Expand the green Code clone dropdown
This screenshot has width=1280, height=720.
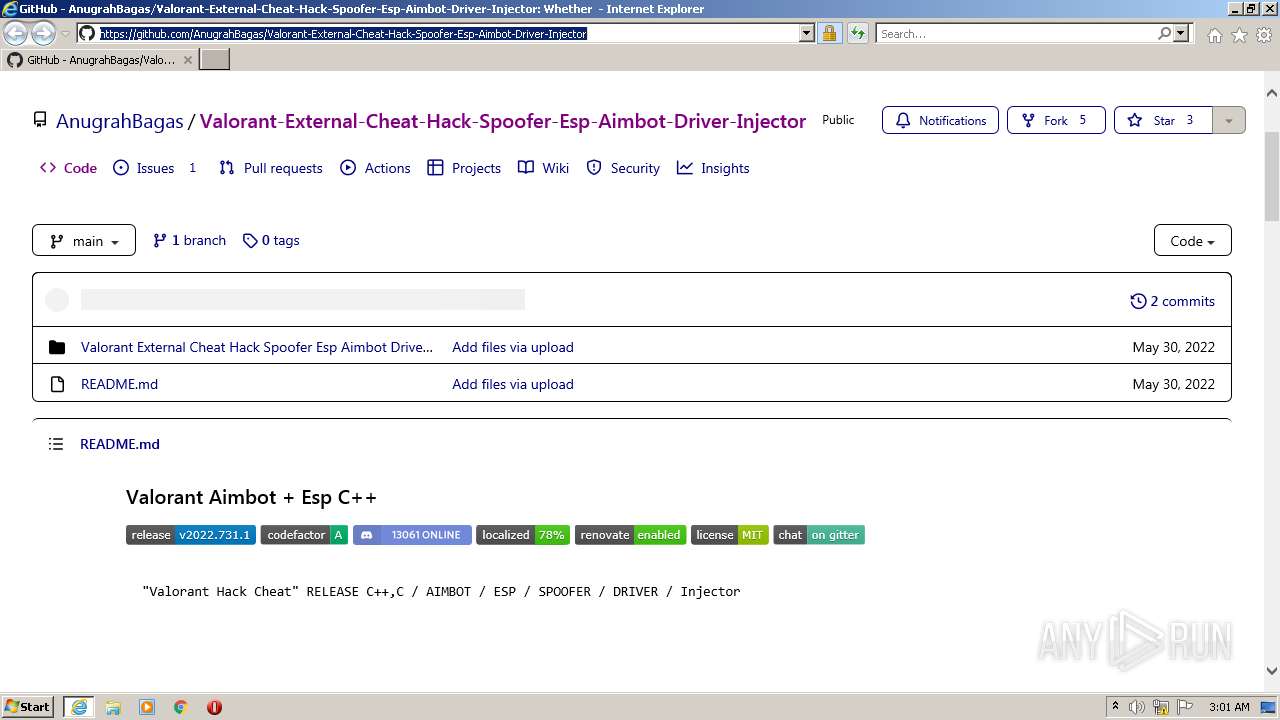(x=1192, y=240)
